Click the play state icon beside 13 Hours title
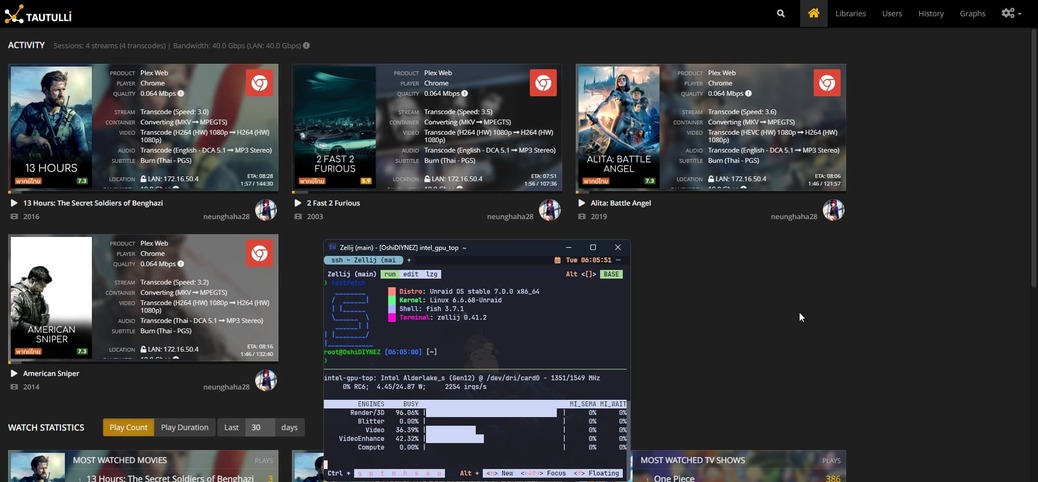 pyautogui.click(x=14, y=203)
